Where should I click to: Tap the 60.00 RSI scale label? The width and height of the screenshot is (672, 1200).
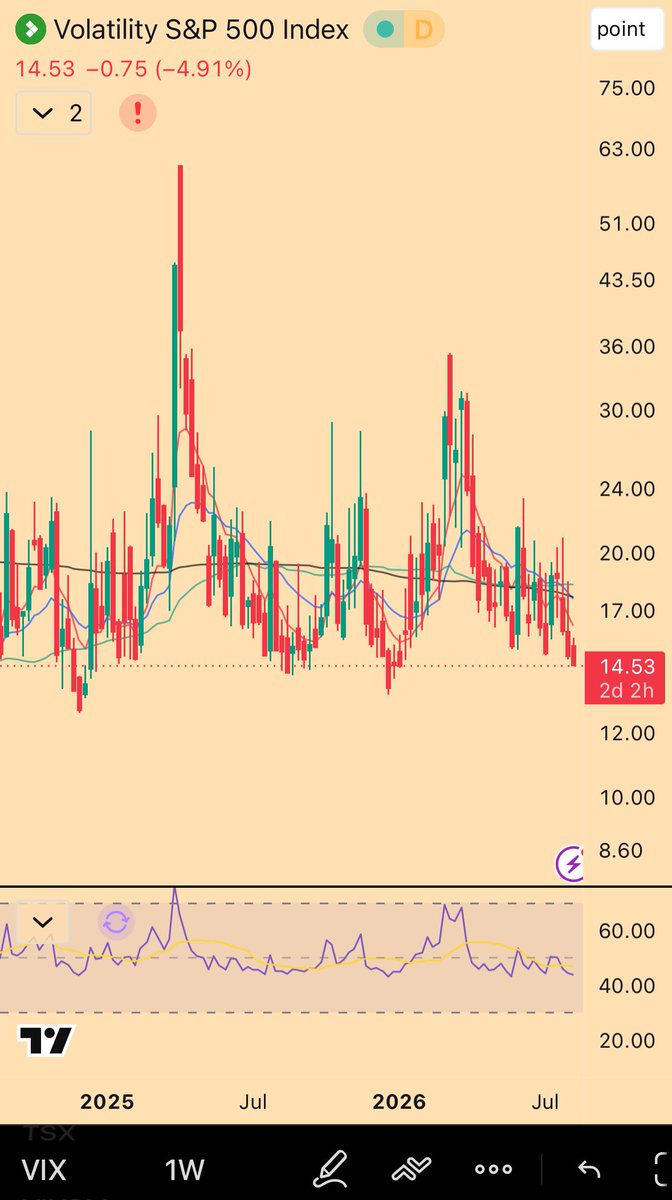[x=628, y=931]
